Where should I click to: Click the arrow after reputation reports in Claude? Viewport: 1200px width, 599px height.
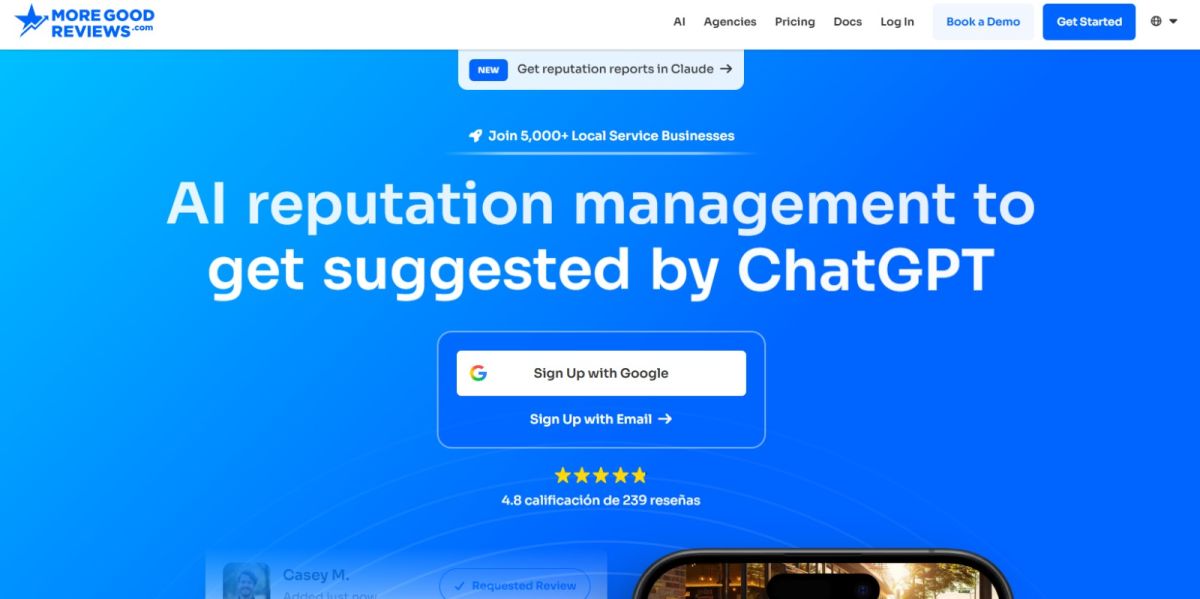coord(726,69)
